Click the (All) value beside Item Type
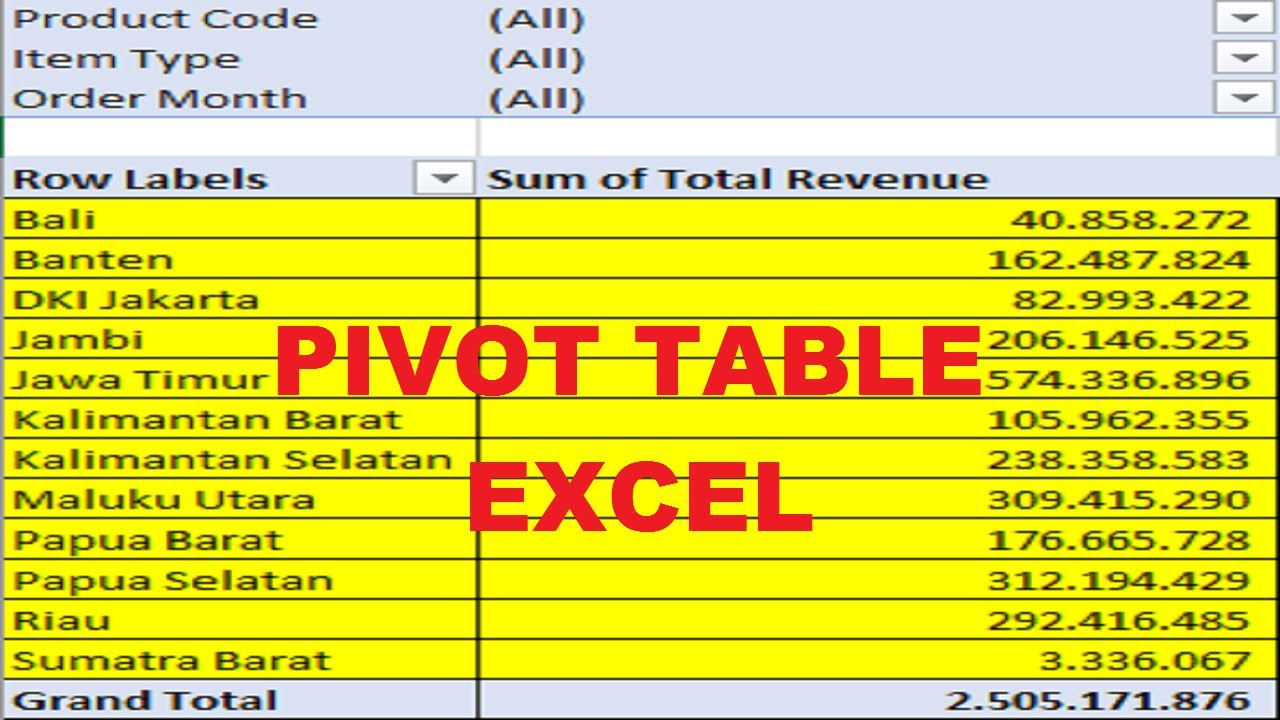Screen dimensions: 1280x720 click(536, 59)
